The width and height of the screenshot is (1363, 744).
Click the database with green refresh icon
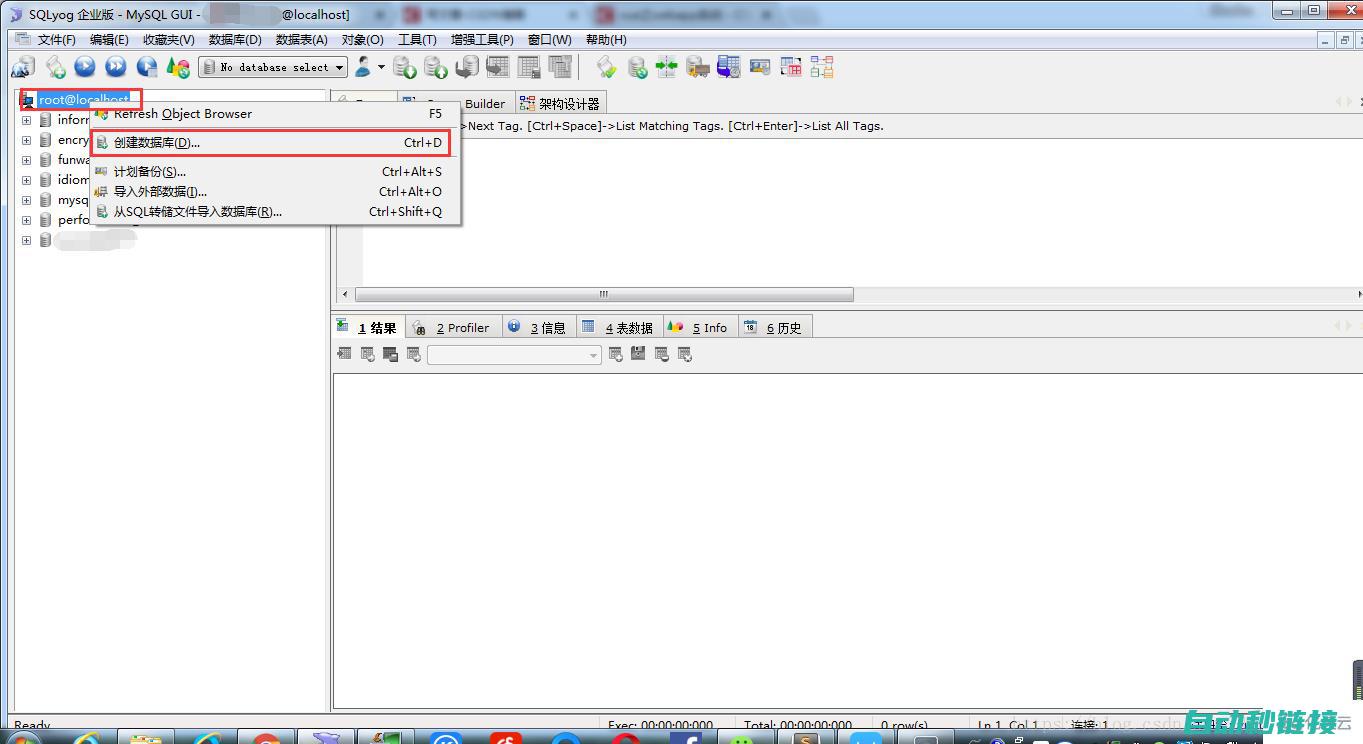pyautogui.click(x=637, y=67)
